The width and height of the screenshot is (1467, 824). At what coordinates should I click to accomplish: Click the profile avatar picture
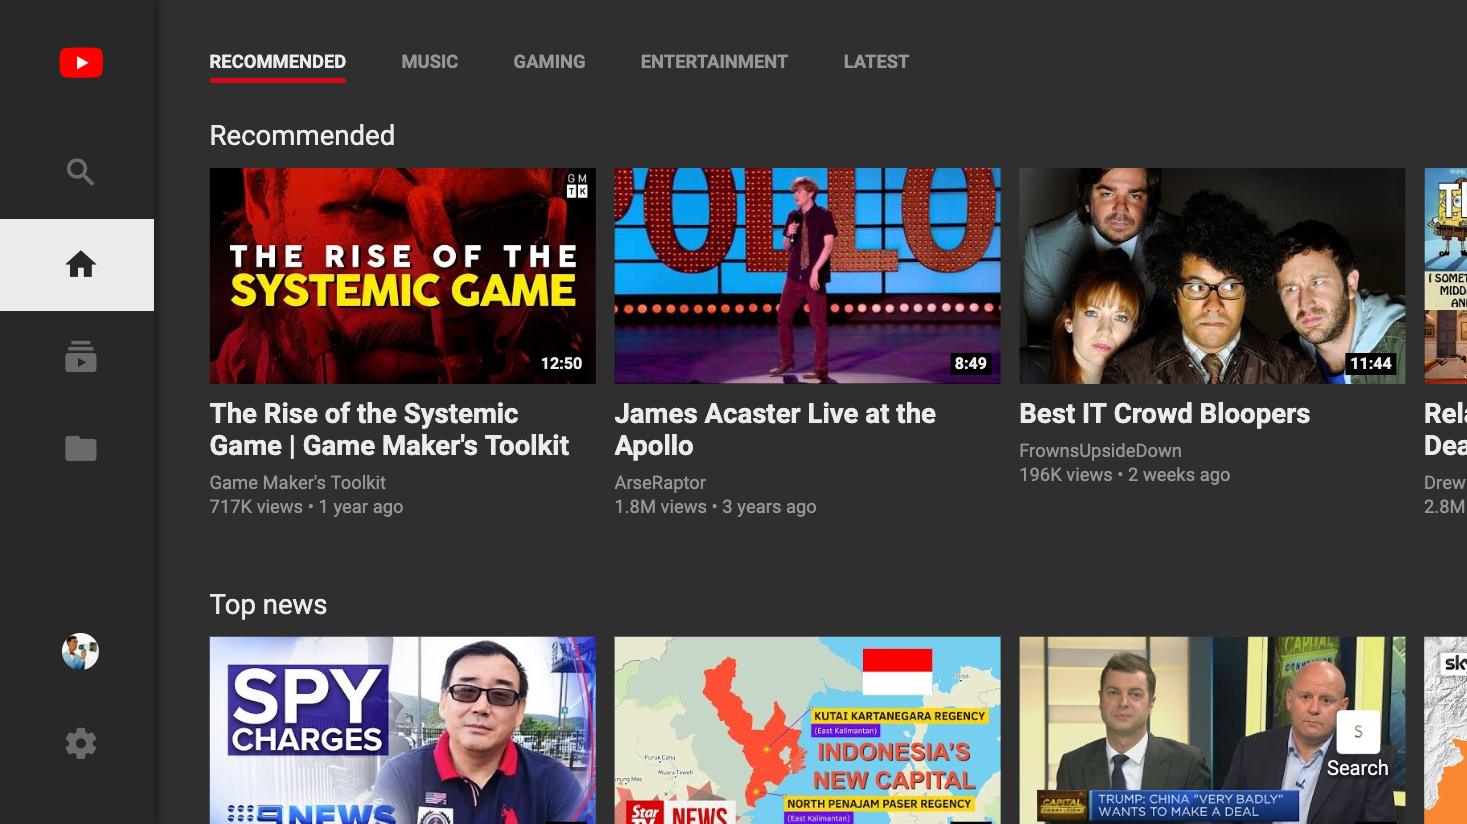pyautogui.click(x=80, y=651)
